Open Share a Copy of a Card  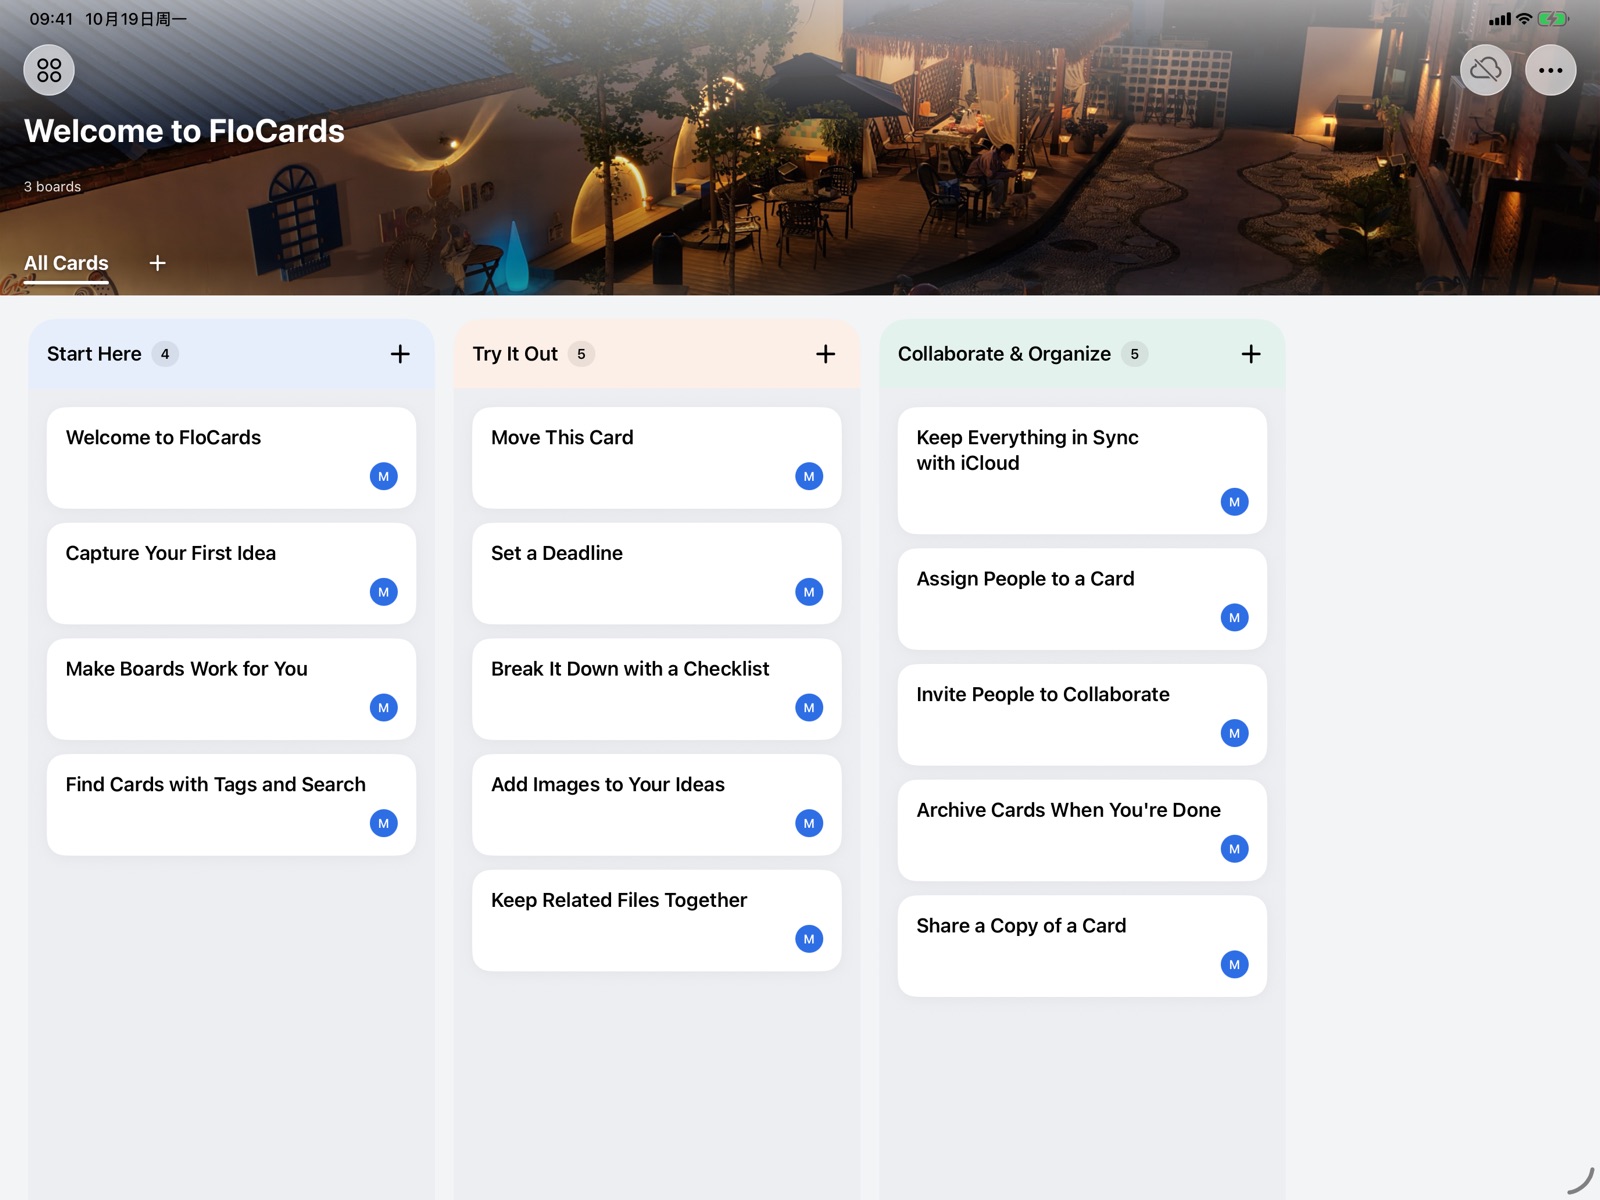click(x=1082, y=946)
